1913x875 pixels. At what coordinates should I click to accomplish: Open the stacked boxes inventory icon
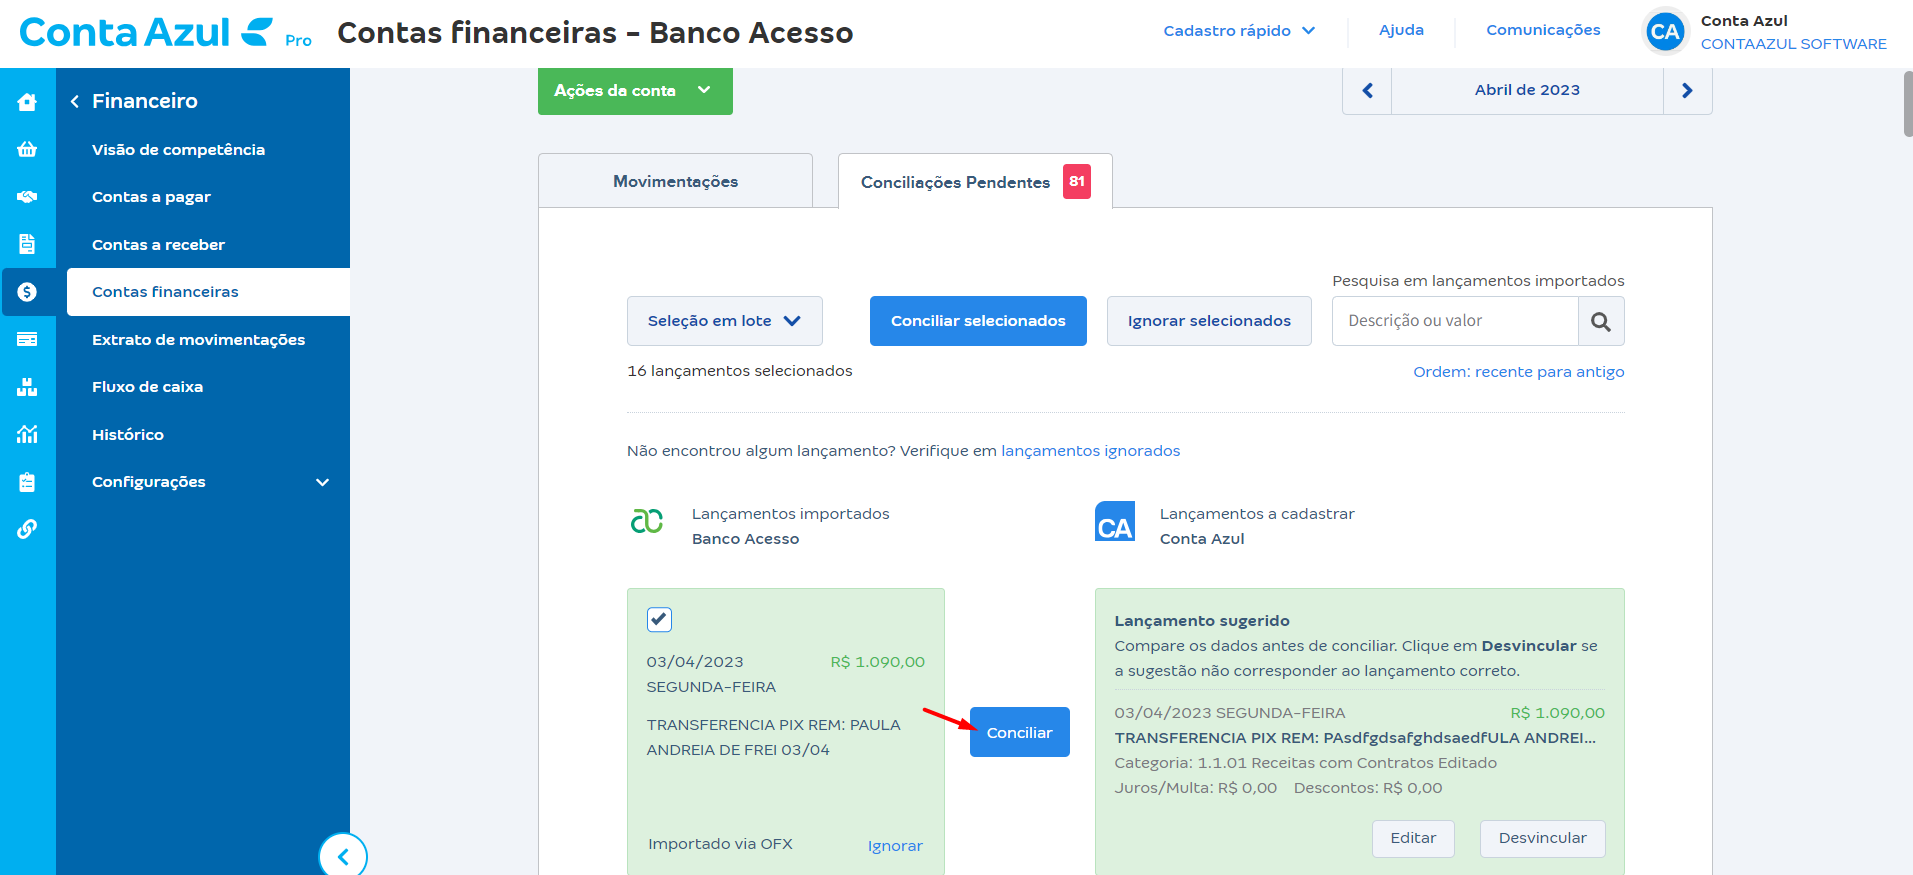click(27, 387)
